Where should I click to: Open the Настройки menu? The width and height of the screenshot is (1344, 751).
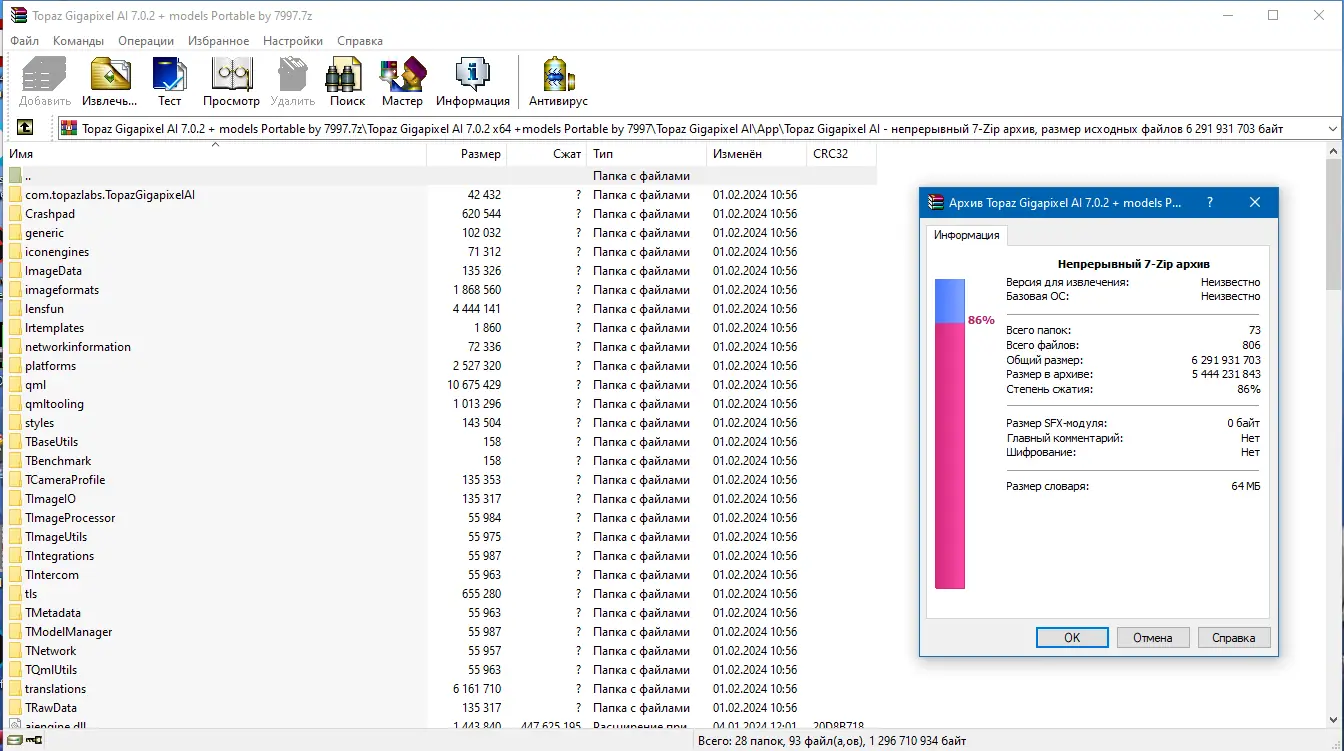pyautogui.click(x=293, y=41)
